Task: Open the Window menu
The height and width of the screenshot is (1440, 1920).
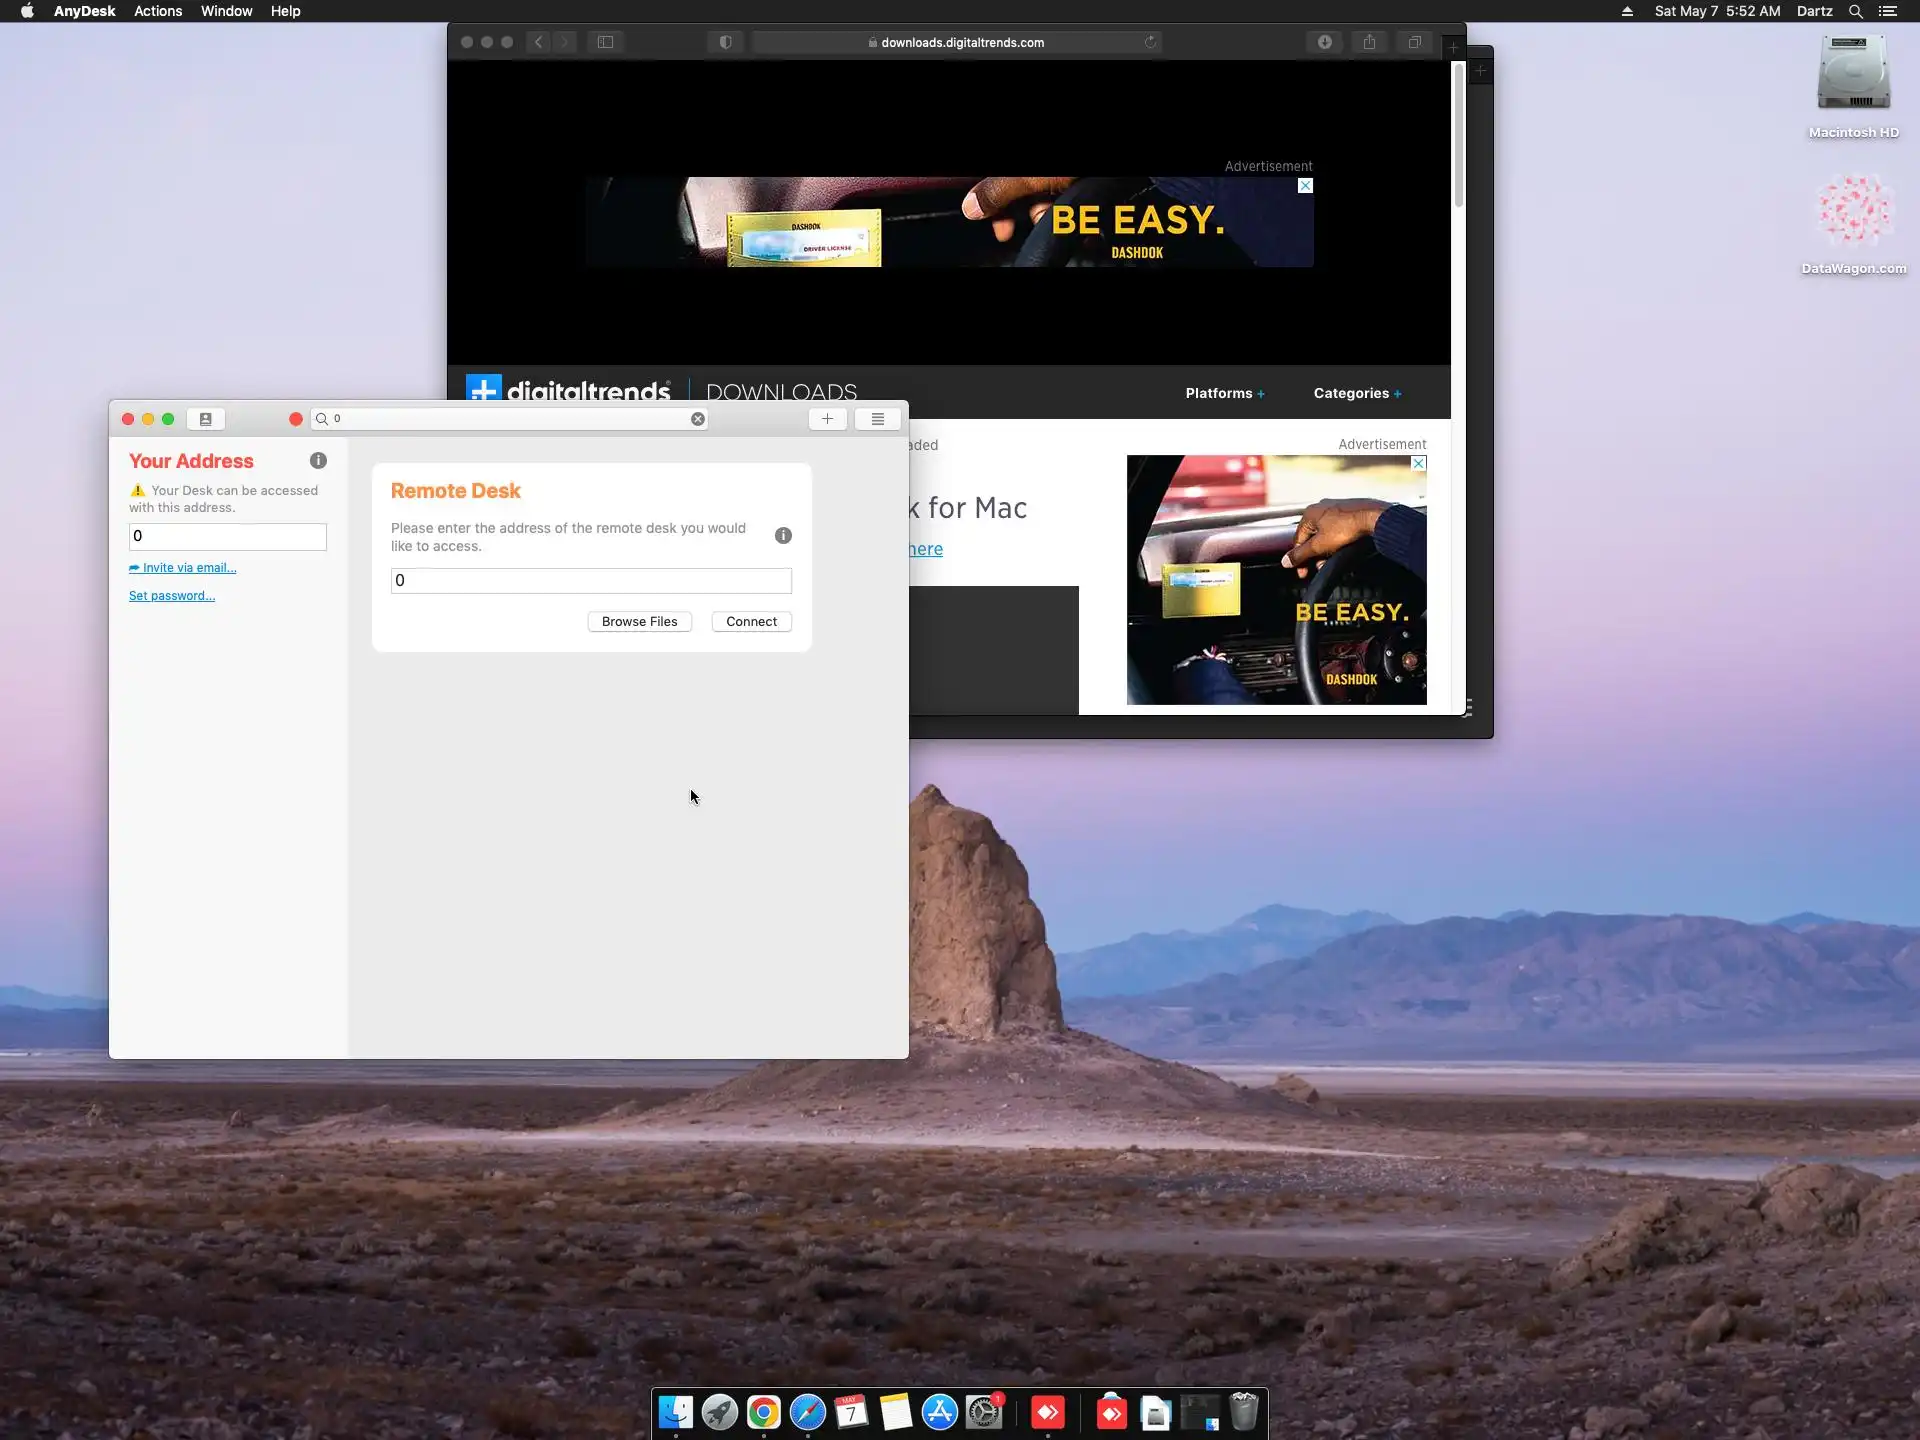Action: pos(226,11)
